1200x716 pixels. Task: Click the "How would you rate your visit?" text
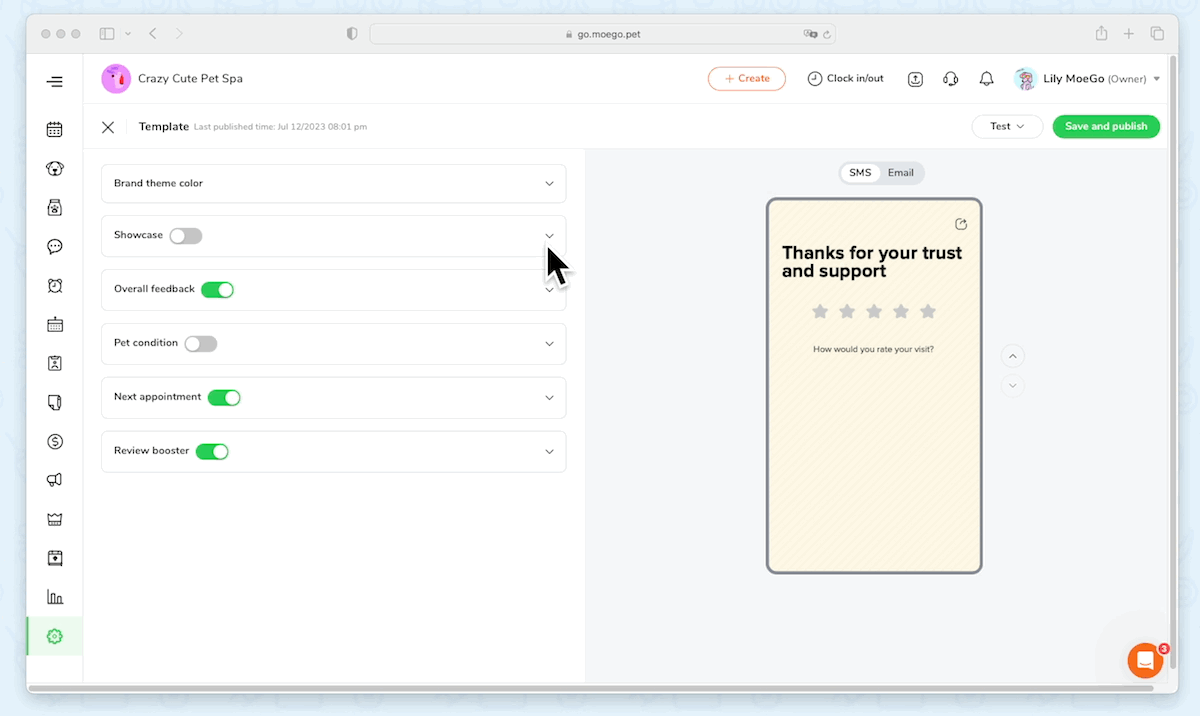(874, 350)
